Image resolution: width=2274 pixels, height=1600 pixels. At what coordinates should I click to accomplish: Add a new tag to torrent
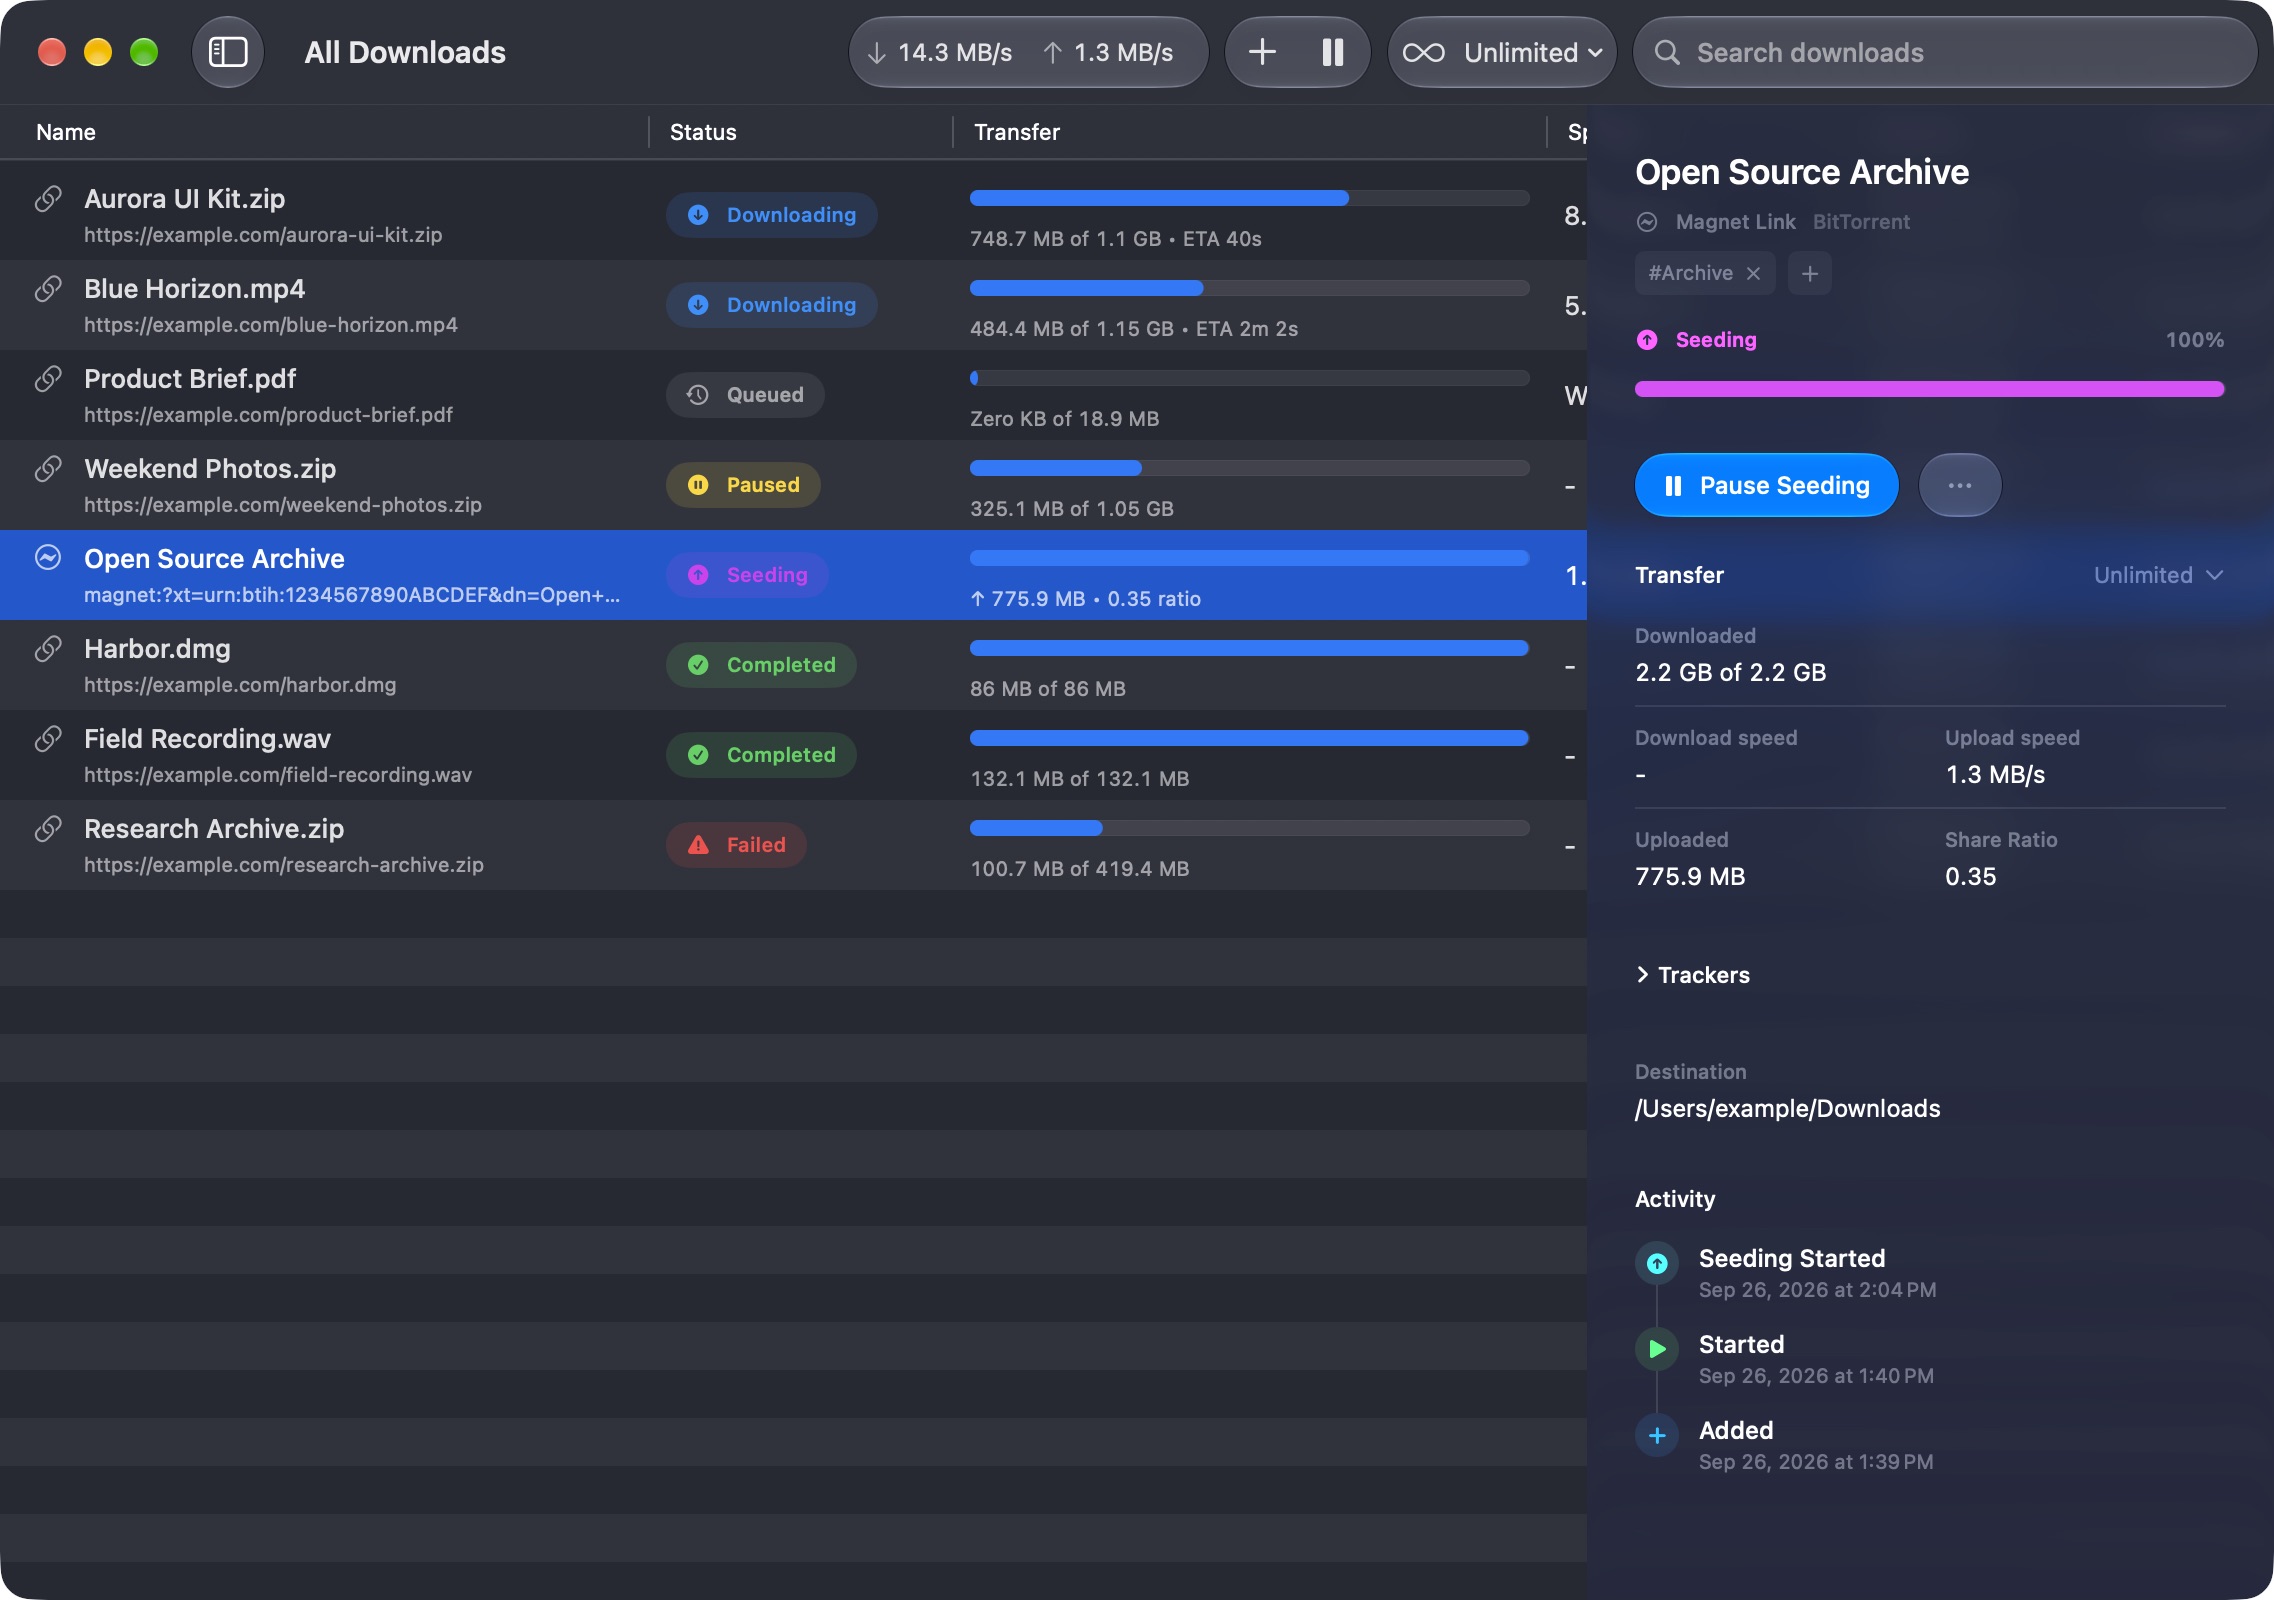1810,273
